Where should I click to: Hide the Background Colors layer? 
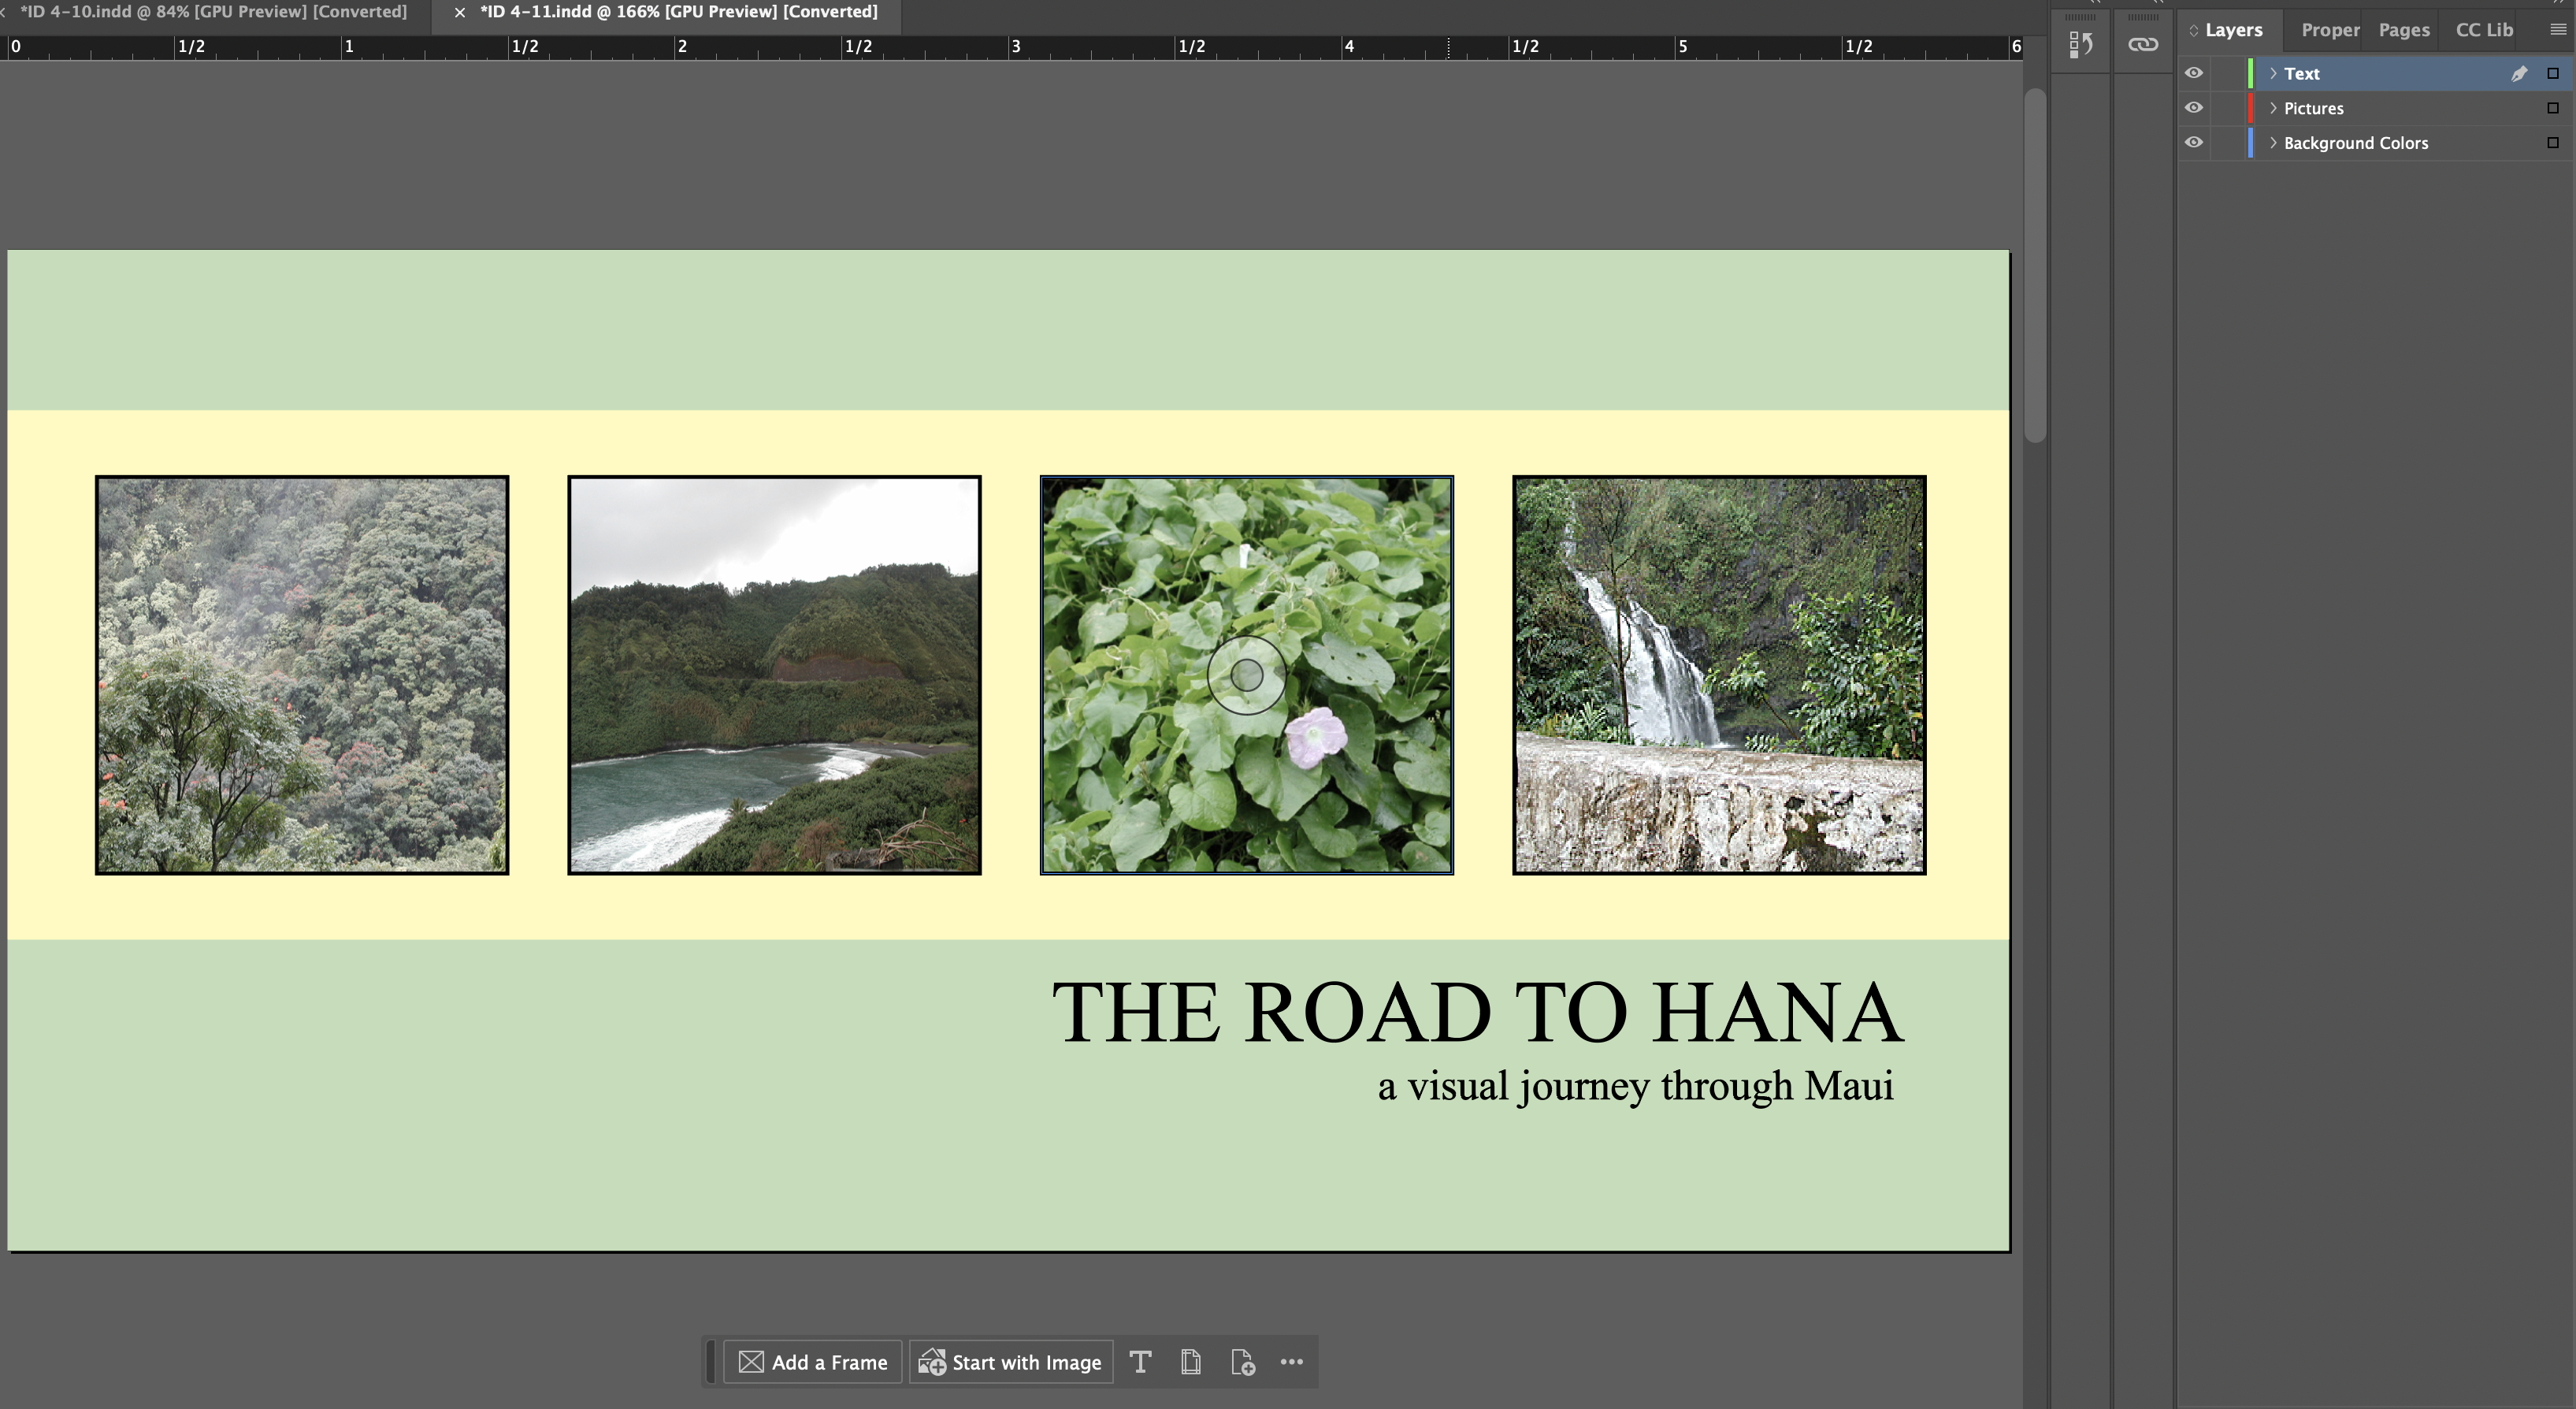2194,142
